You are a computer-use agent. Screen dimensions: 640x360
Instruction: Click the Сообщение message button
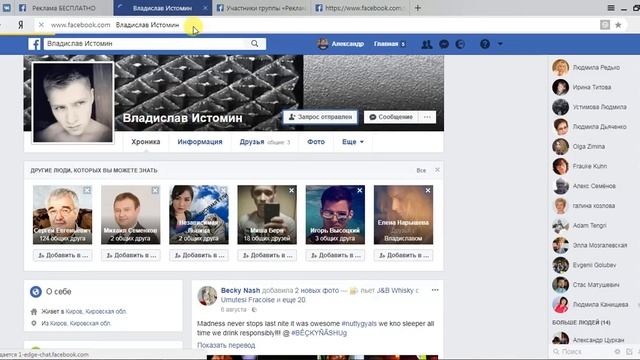click(x=391, y=117)
